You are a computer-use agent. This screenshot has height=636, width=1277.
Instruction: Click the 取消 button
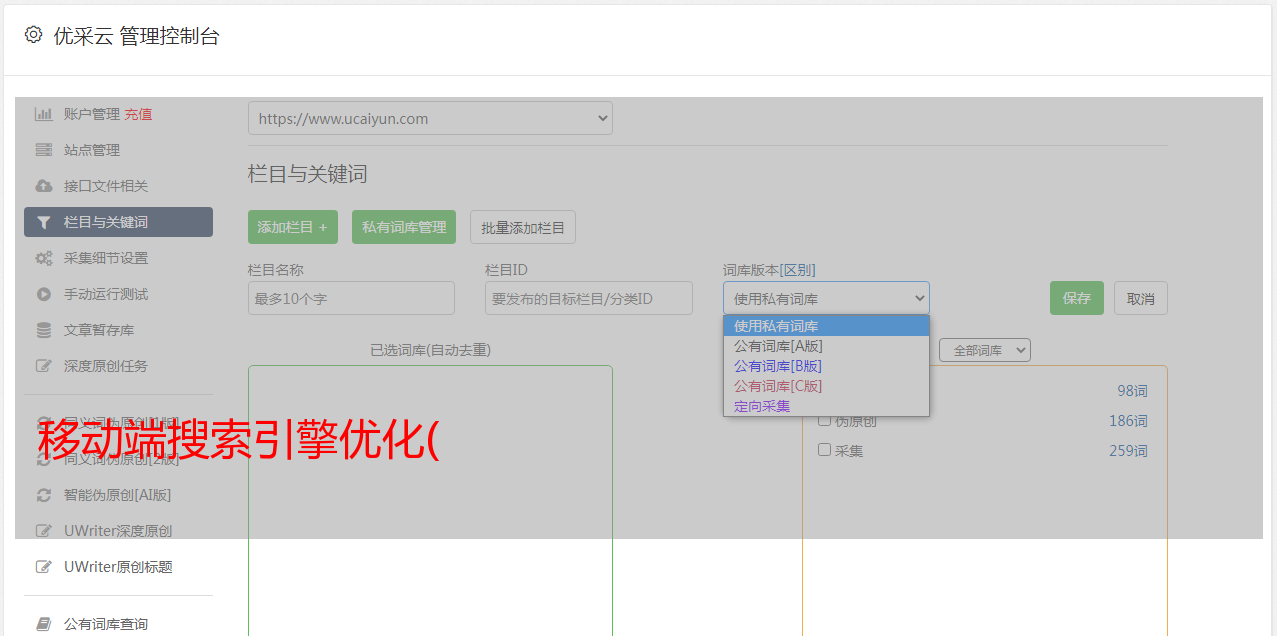coord(1141,298)
